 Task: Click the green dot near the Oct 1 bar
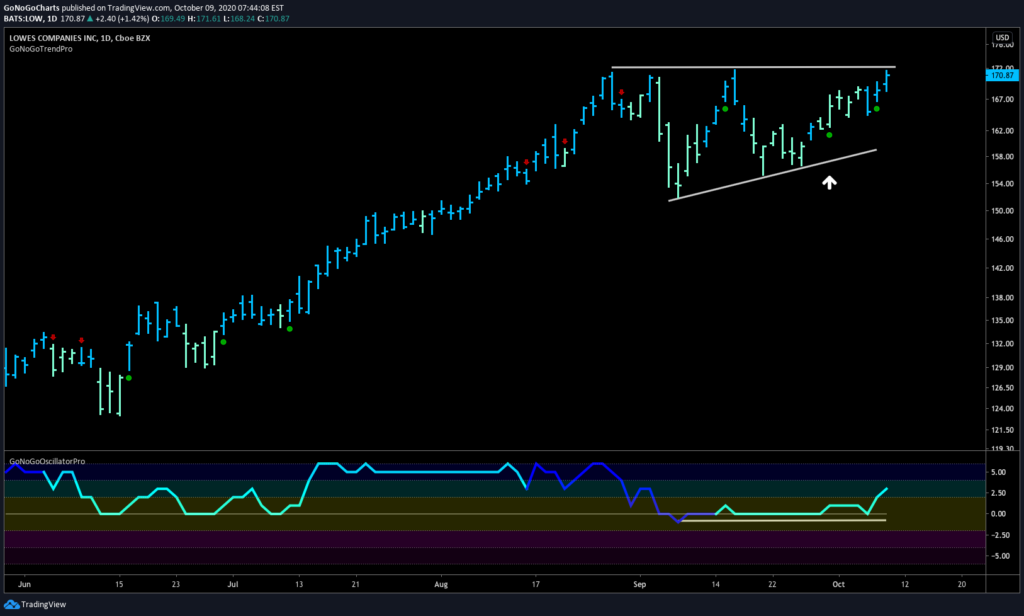(829, 135)
